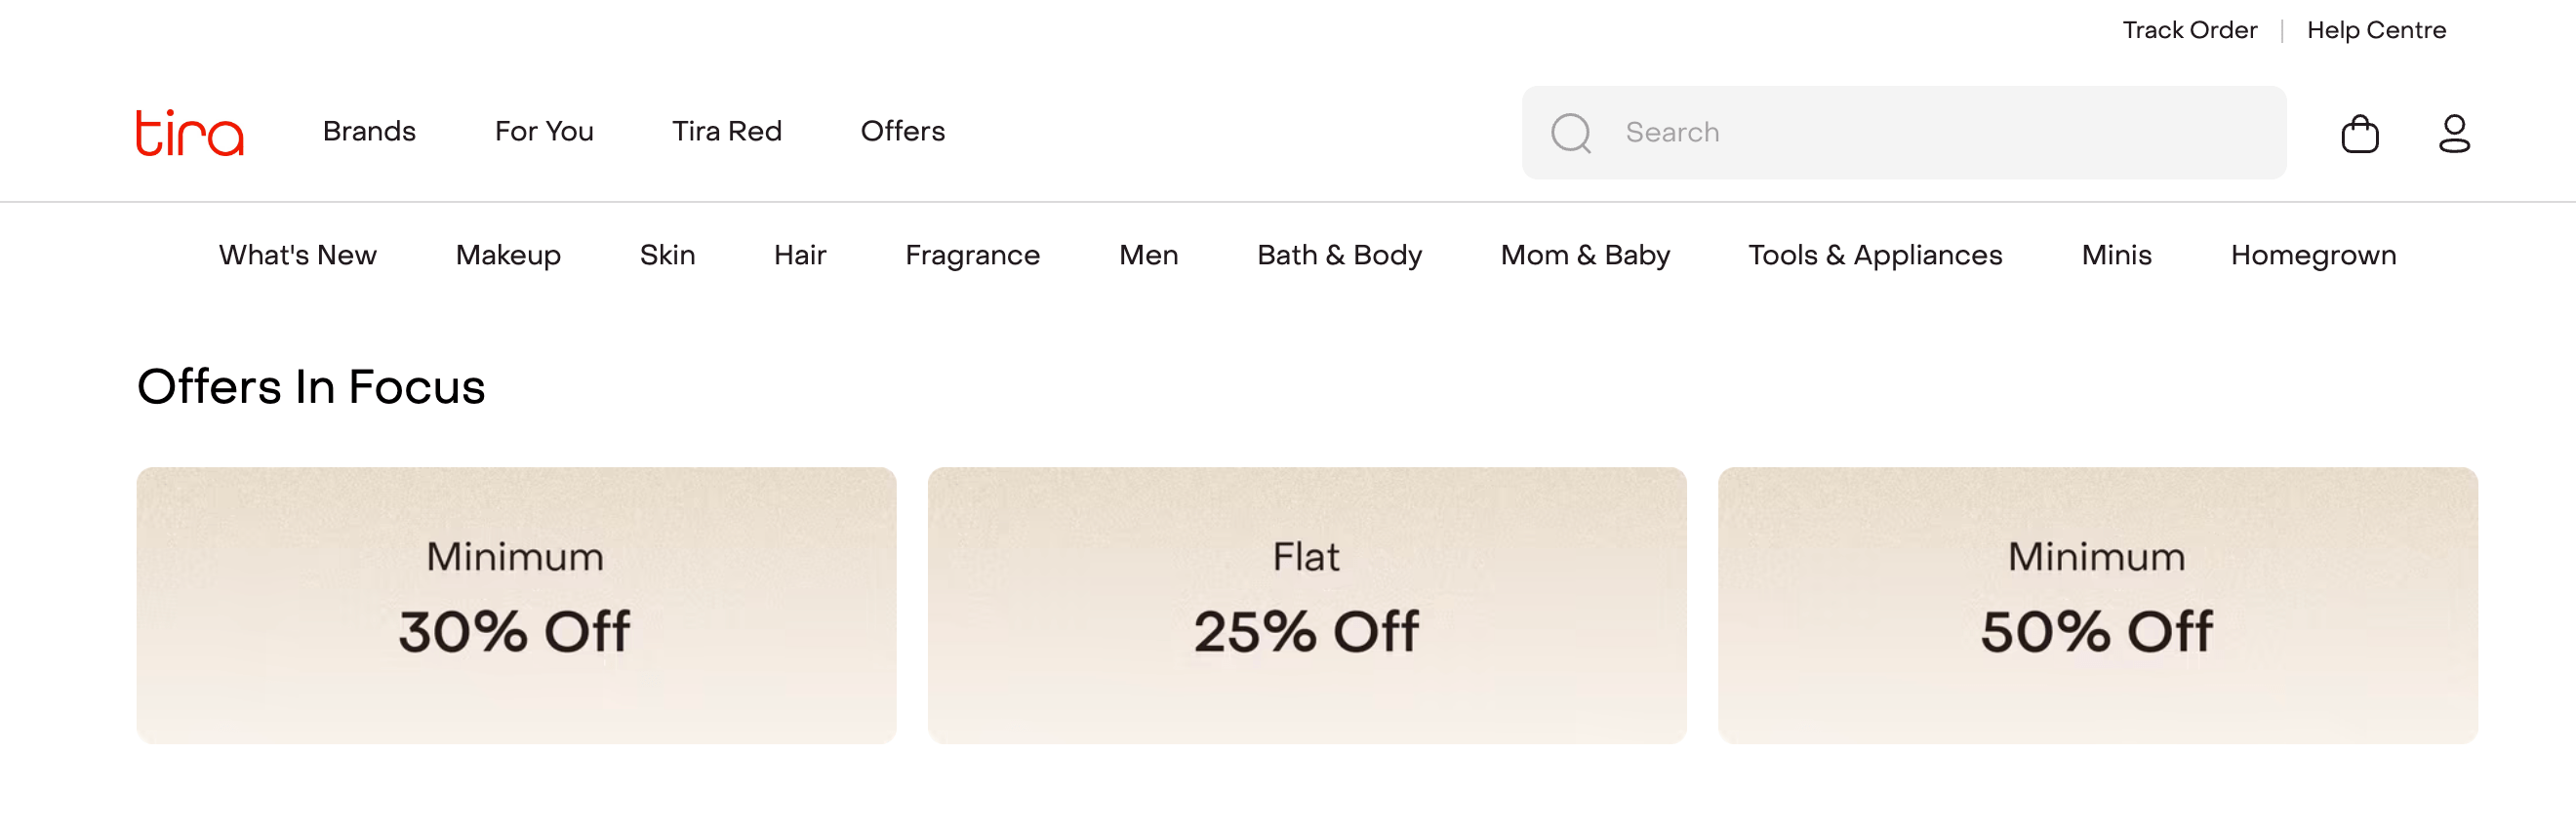
Task: Select the Minimum 50% Off banner
Action: 2097,605
